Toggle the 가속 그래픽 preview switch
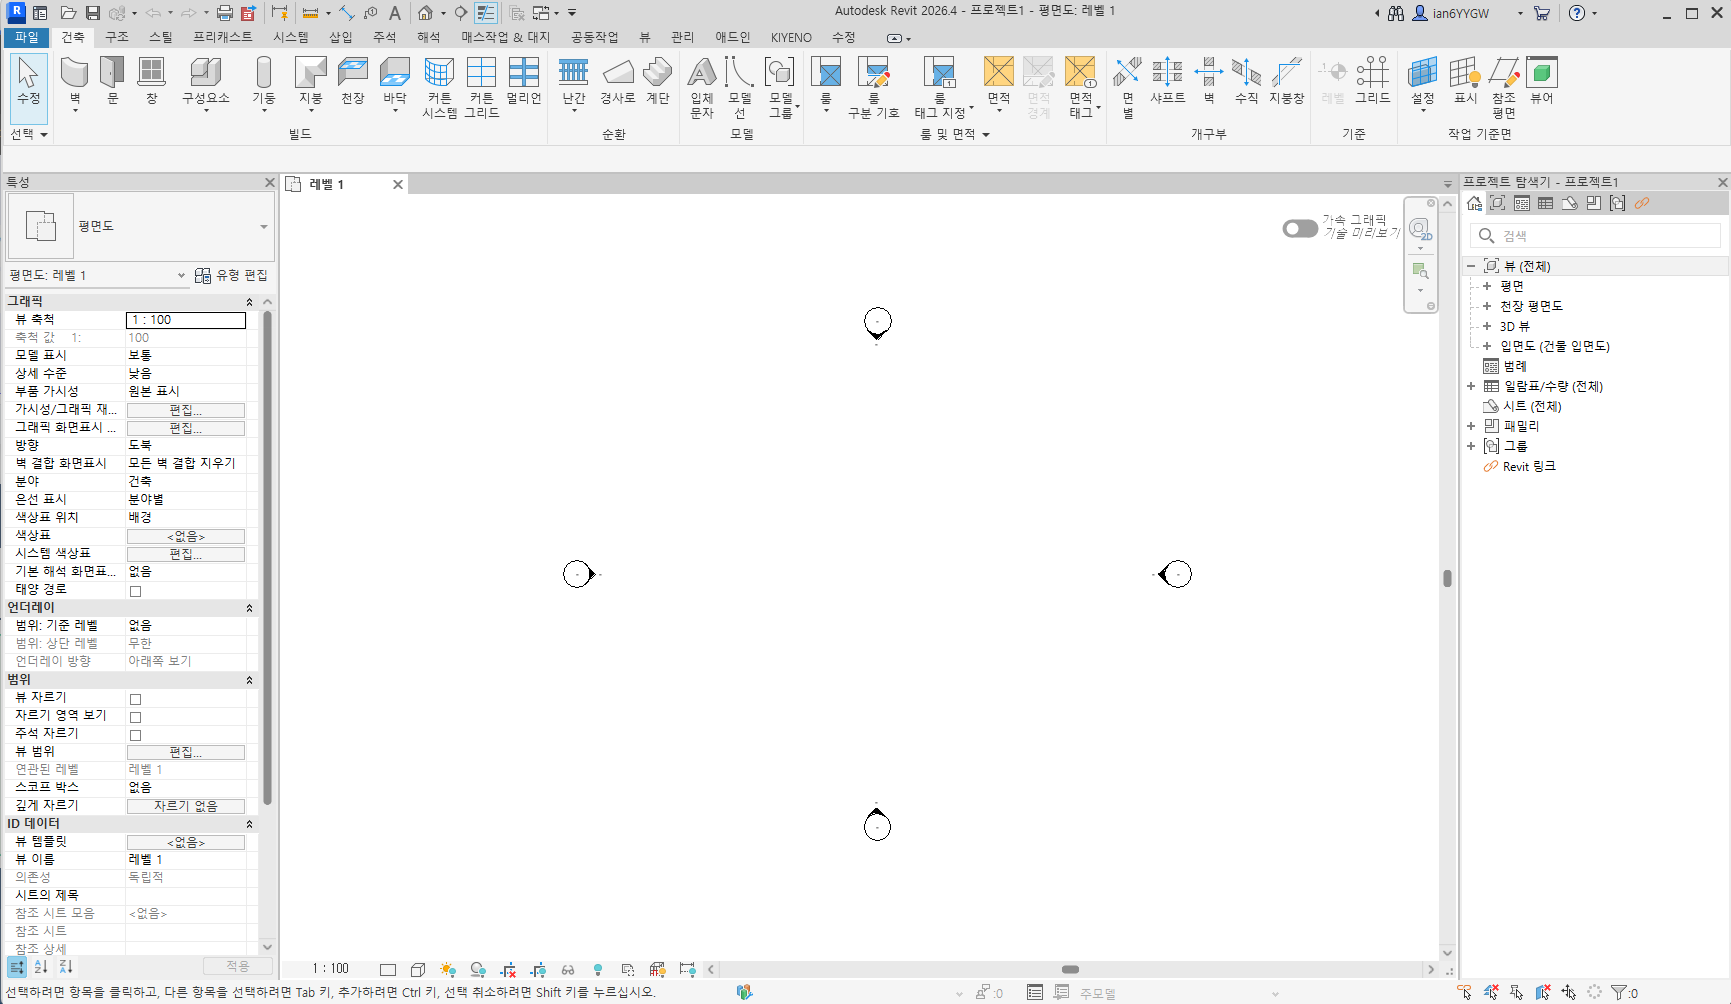This screenshot has width=1731, height=1004. tap(1299, 229)
